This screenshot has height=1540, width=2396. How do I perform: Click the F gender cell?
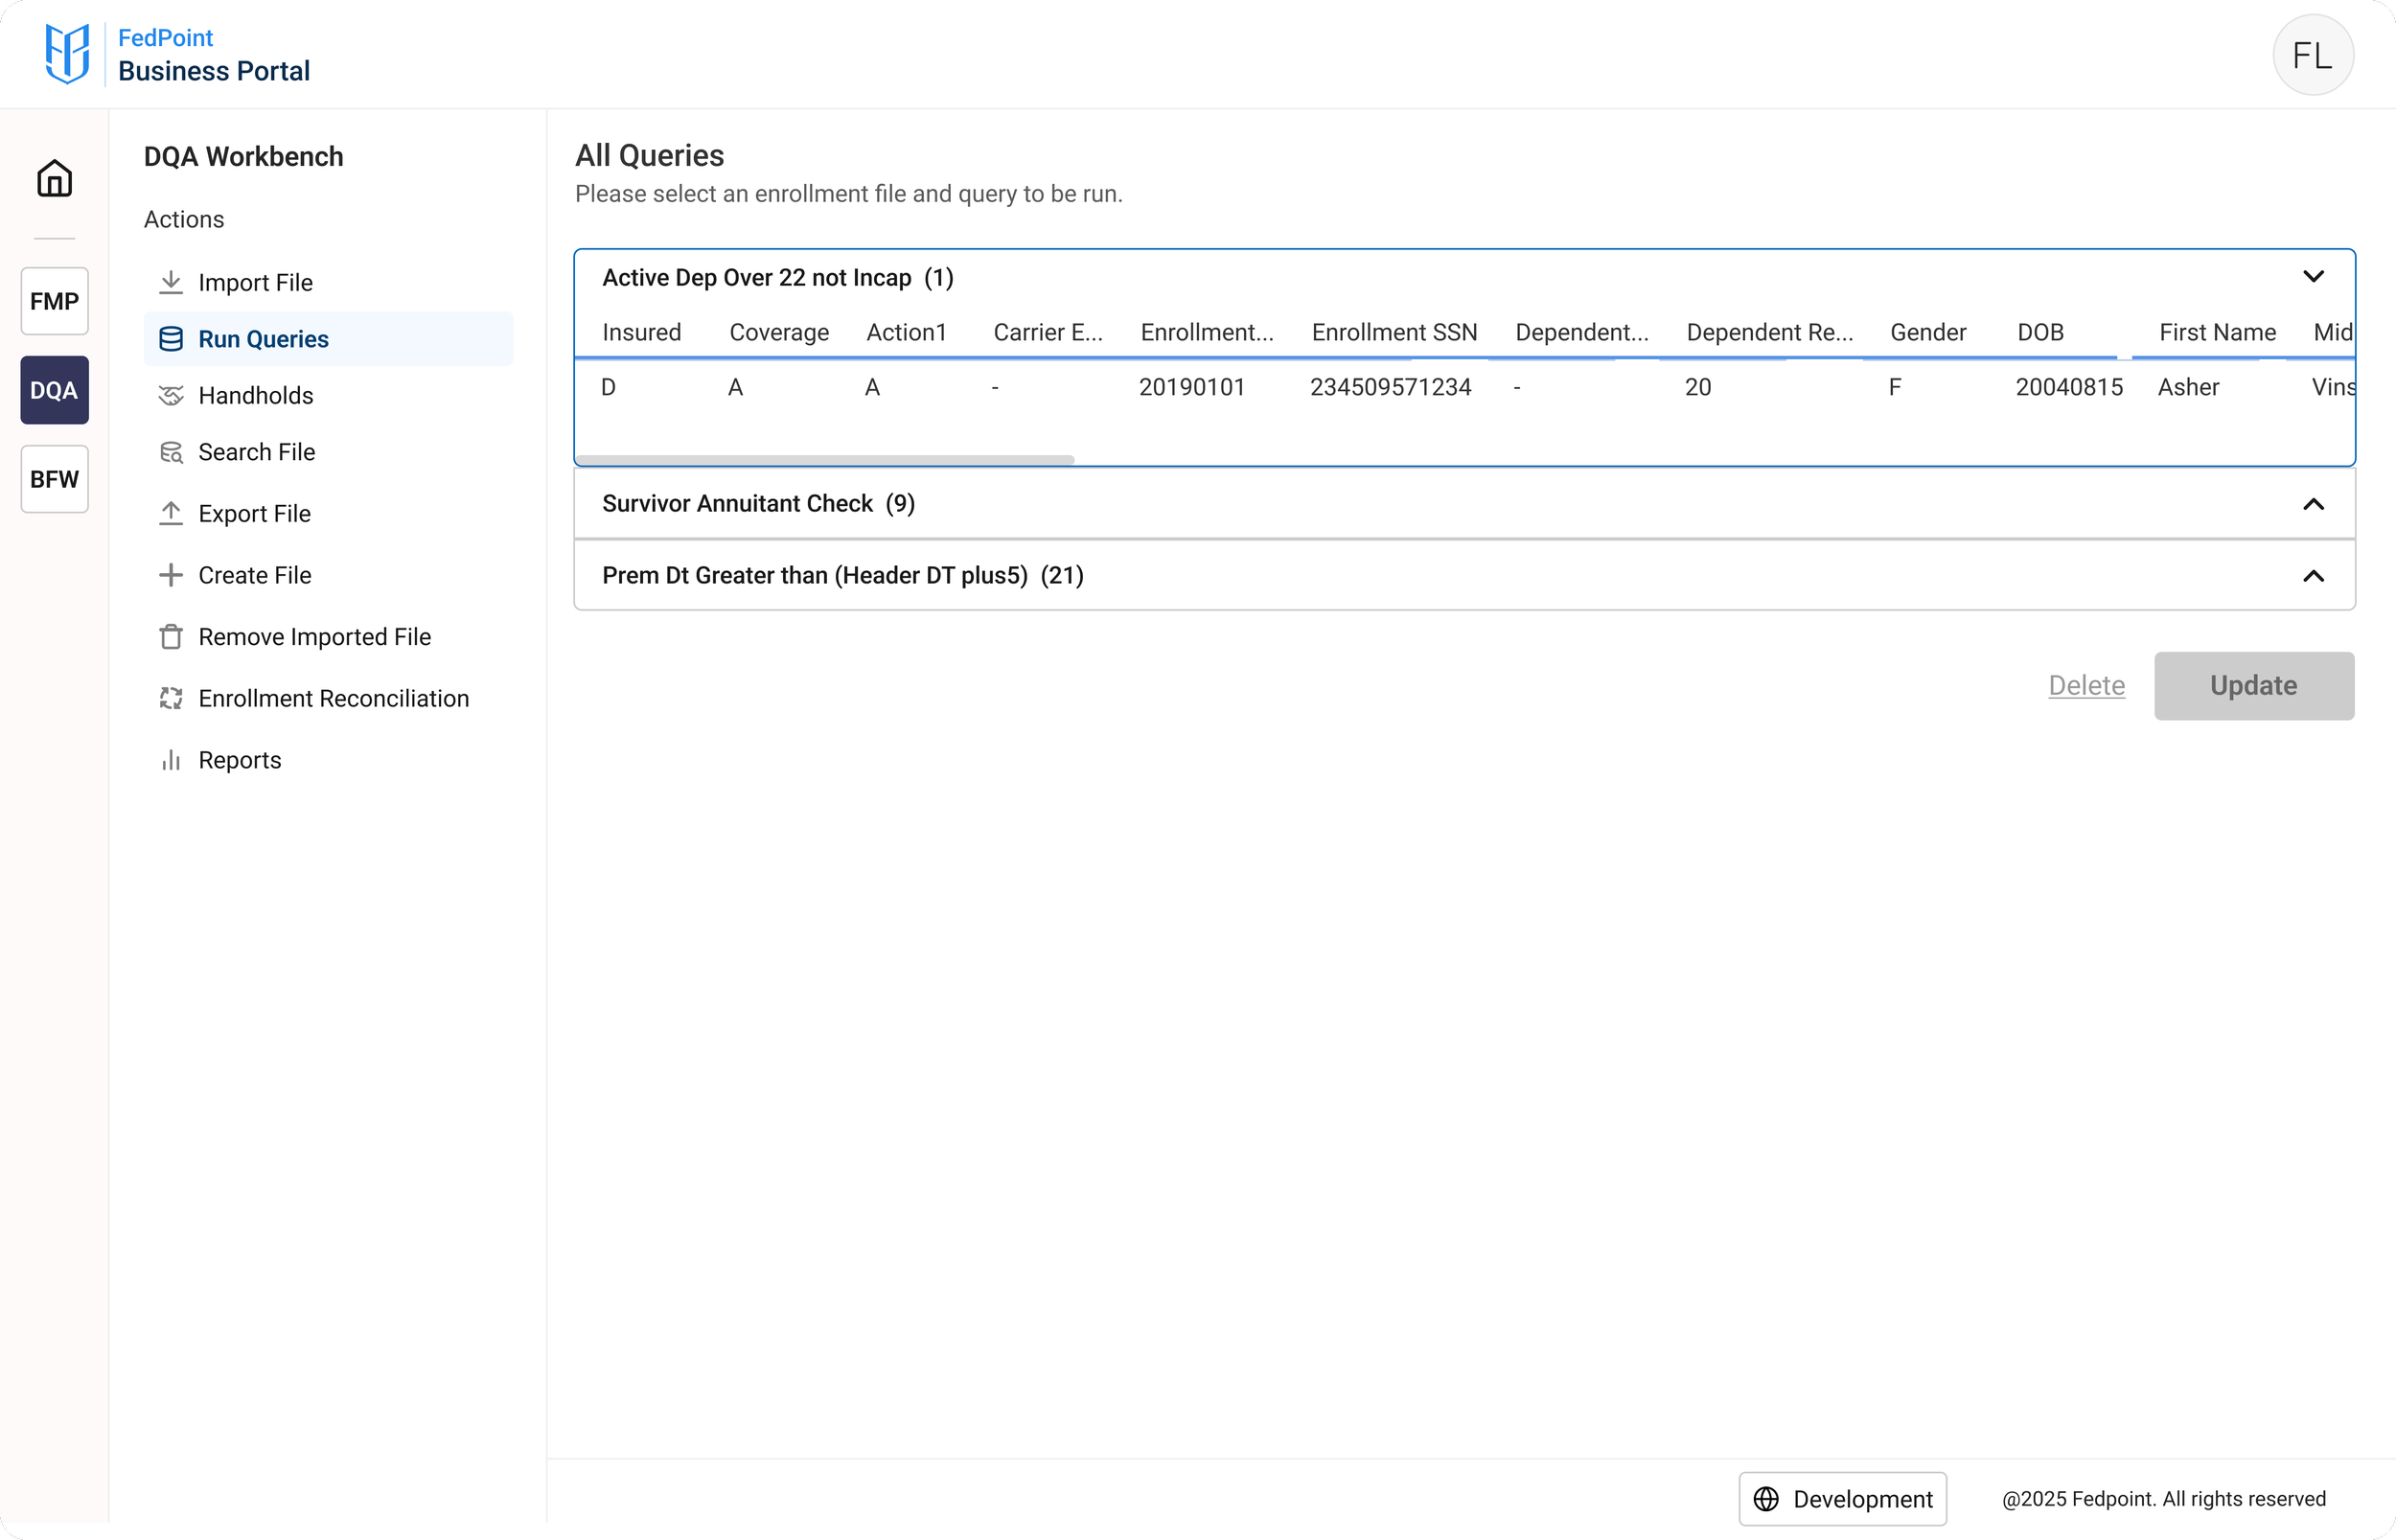[1894, 387]
